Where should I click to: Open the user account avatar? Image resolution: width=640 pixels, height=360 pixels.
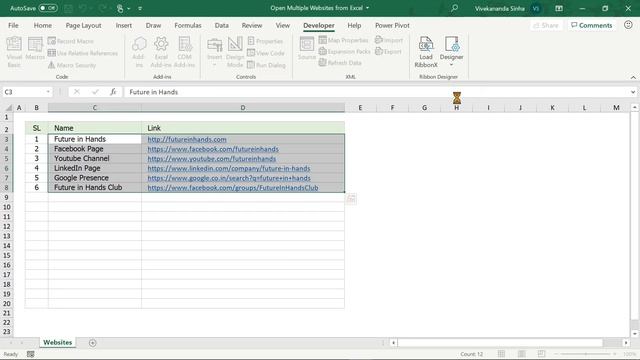point(536,8)
